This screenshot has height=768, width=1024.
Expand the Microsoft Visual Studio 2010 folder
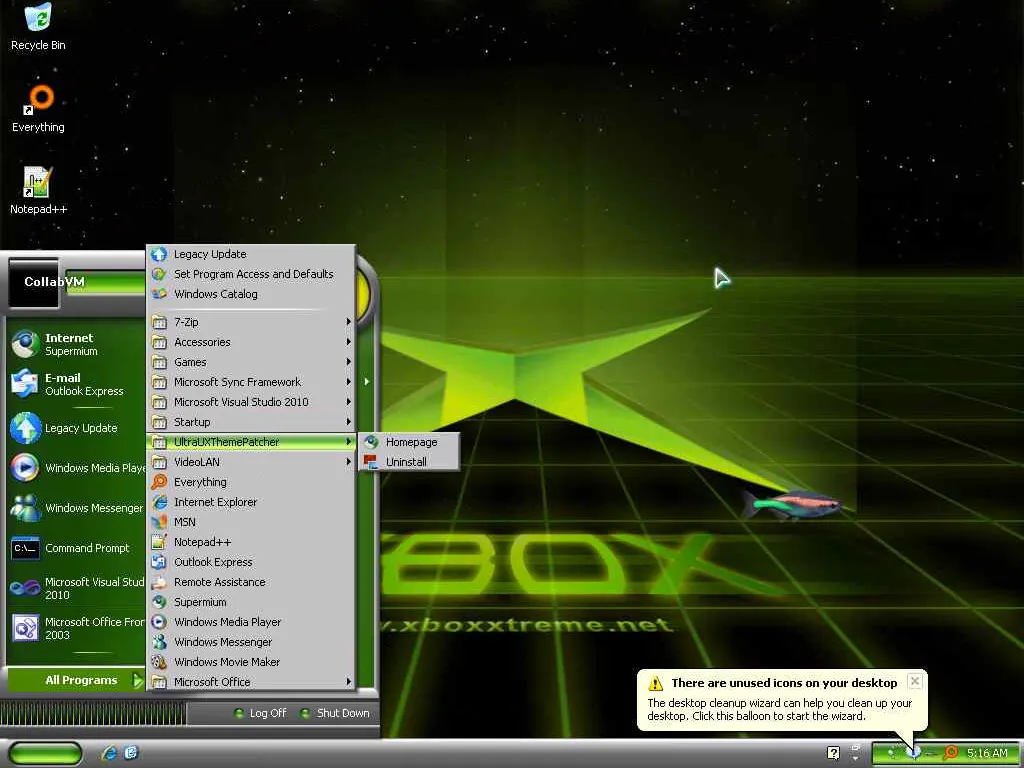pyautogui.click(x=252, y=402)
